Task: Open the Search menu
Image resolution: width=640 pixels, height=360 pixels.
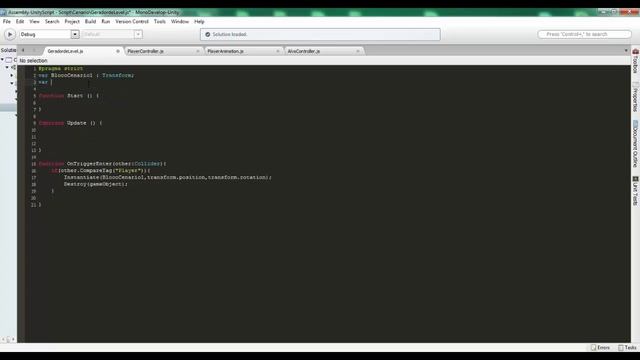Action: 52,21
